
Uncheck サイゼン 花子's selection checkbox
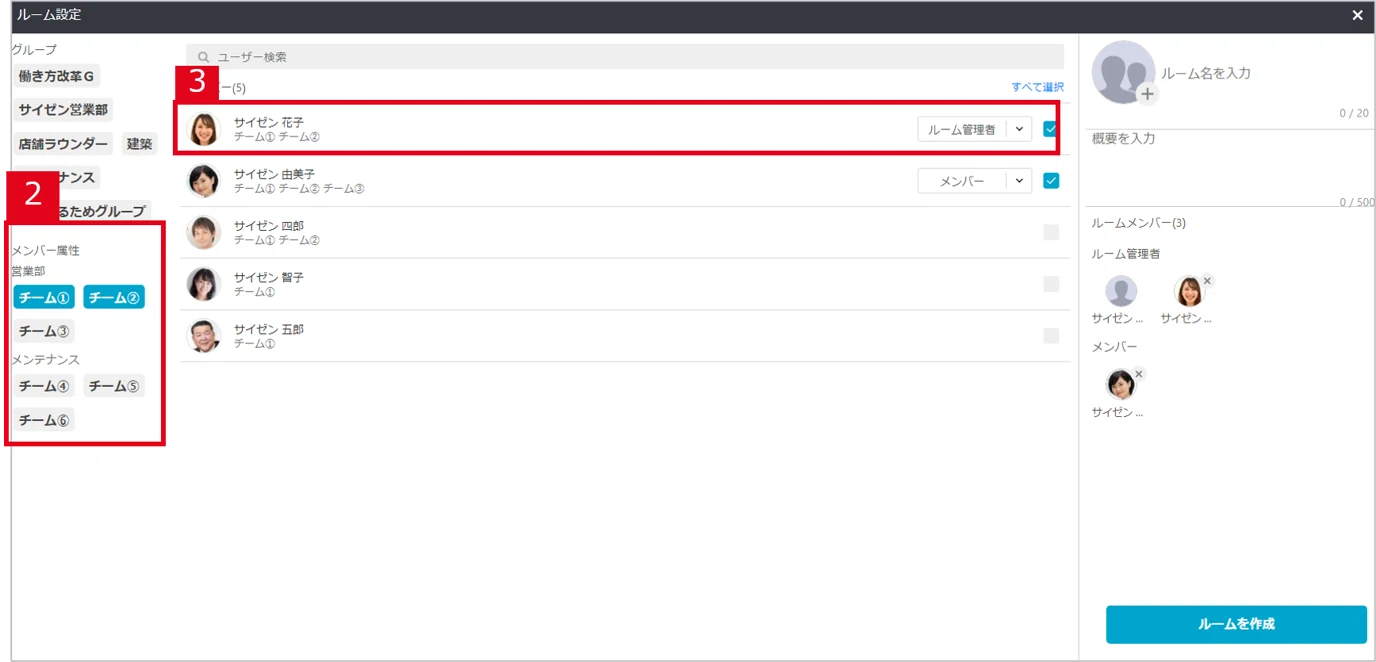pos(1051,129)
